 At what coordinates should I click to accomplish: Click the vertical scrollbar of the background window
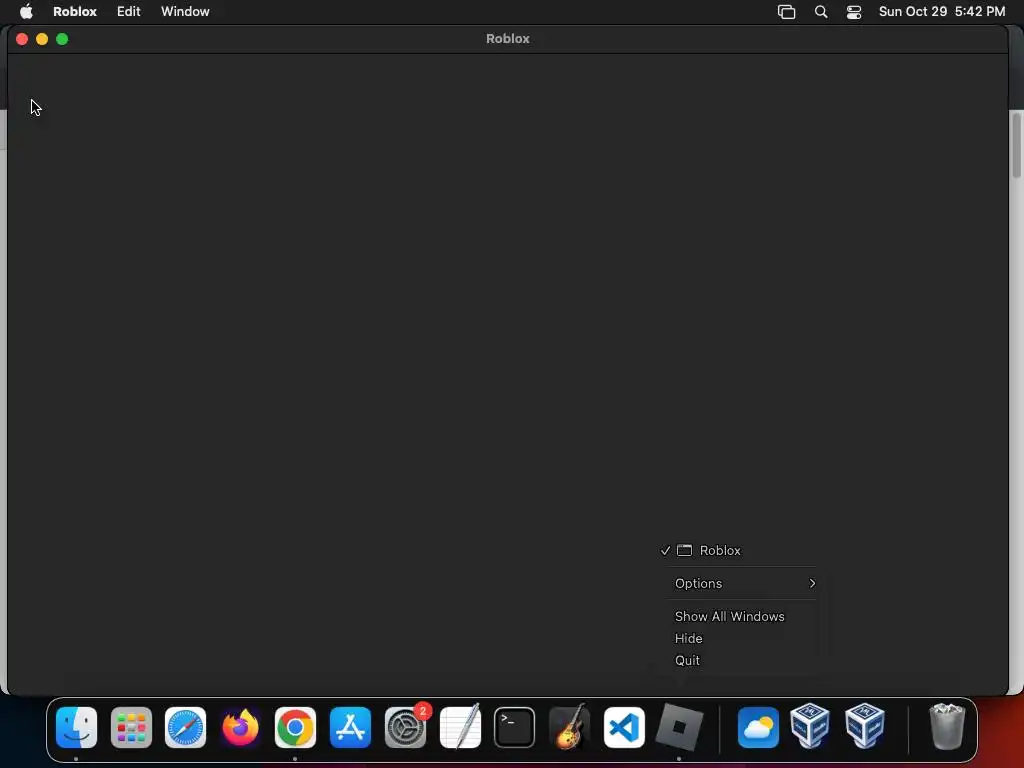(x=1016, y=145)
